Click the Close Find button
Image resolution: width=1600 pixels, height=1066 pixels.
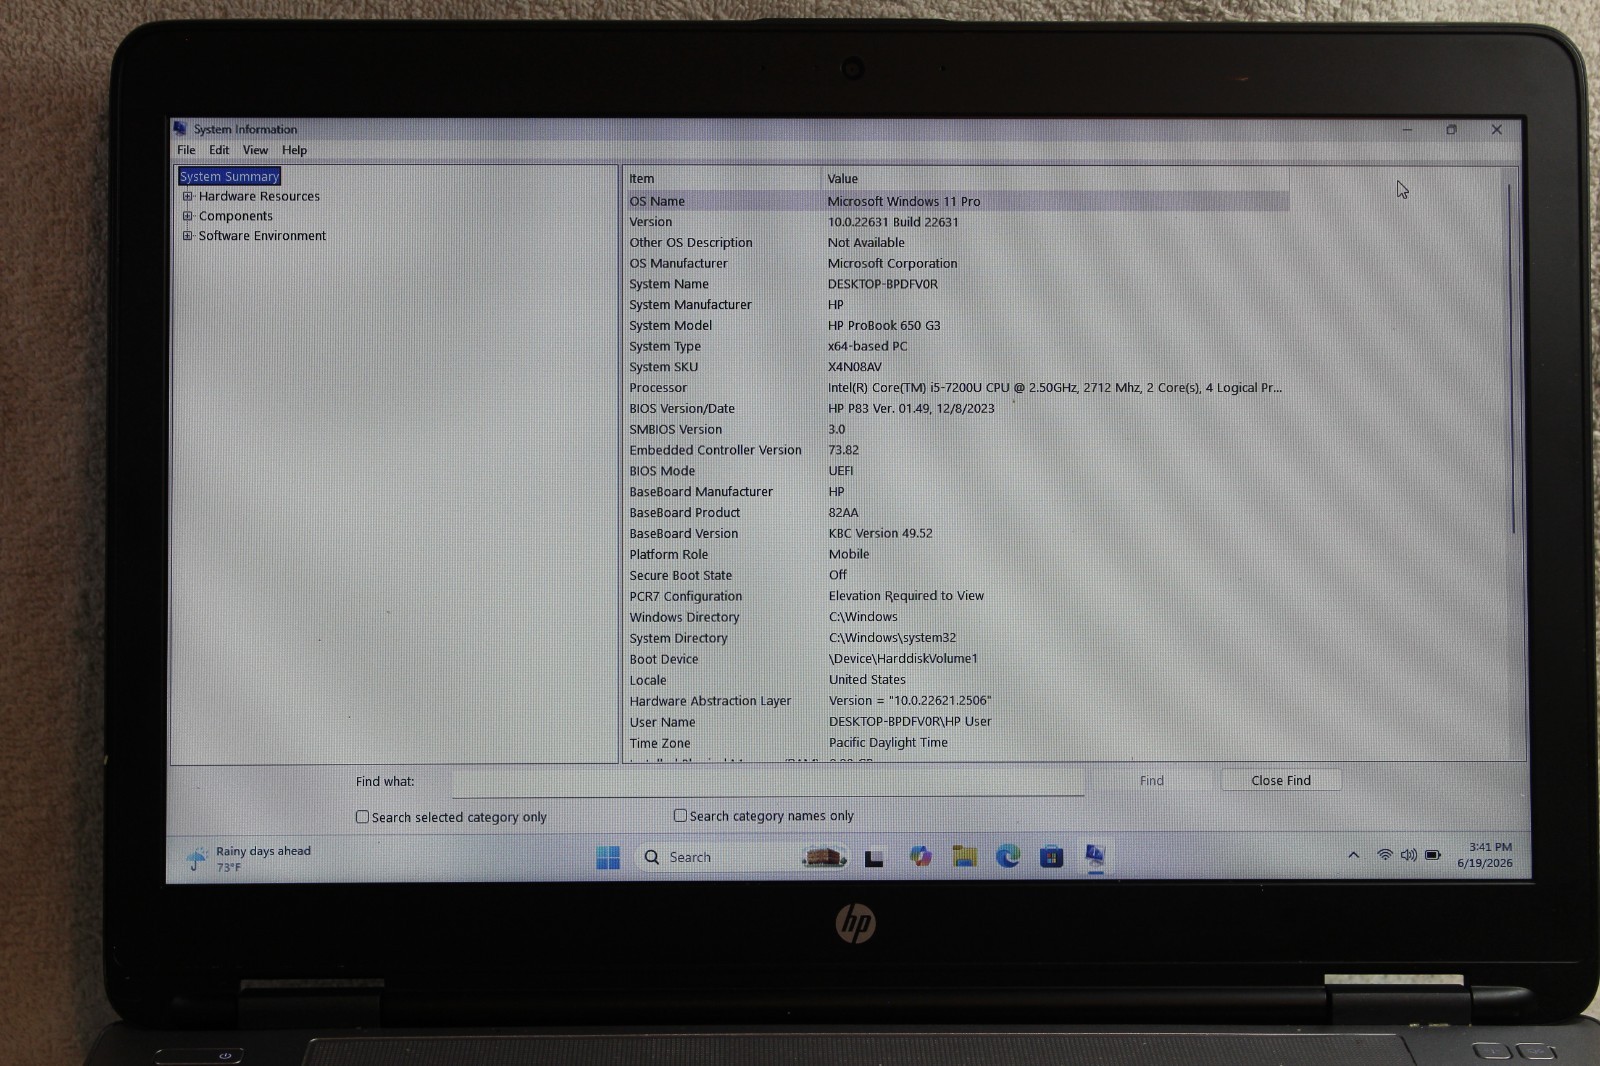[1281, 780]
